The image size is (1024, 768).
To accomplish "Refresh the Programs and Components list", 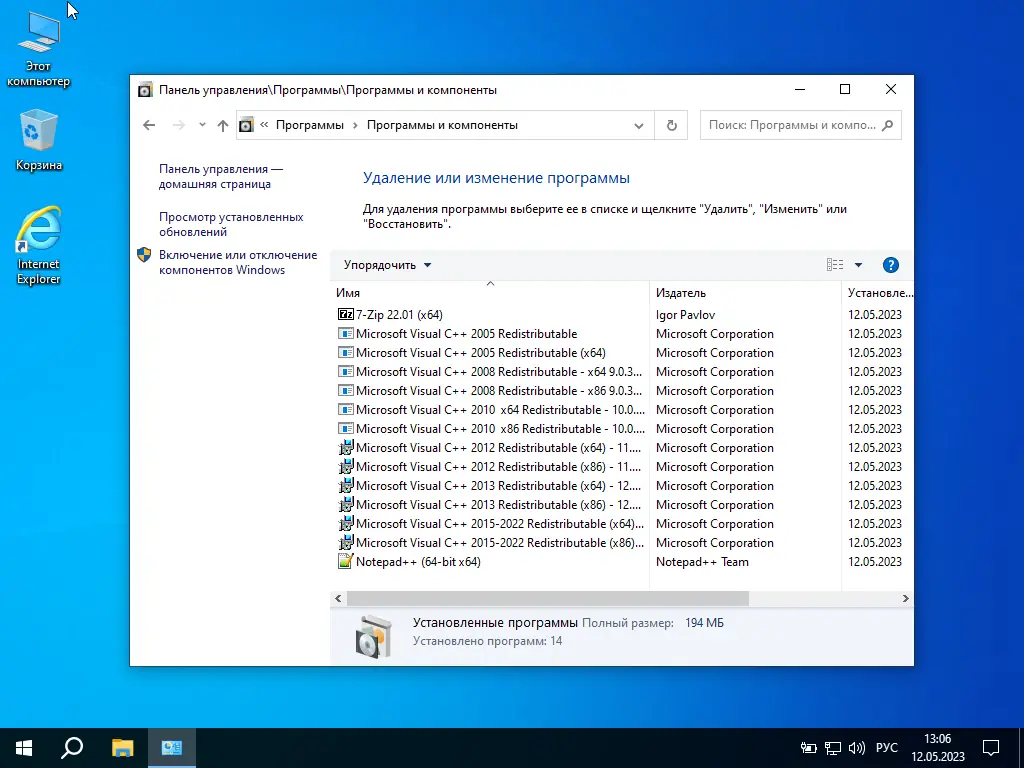I will point(671,125).
